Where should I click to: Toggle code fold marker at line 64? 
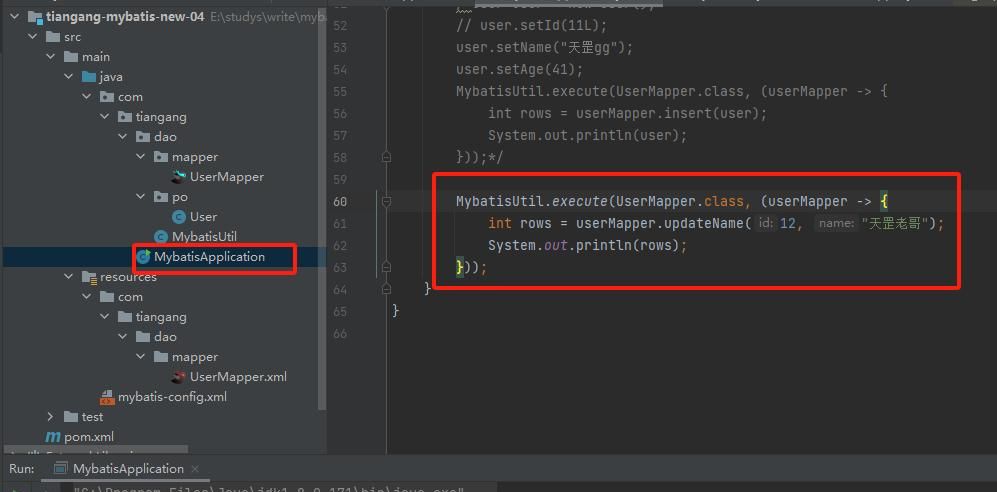point(386,289)
